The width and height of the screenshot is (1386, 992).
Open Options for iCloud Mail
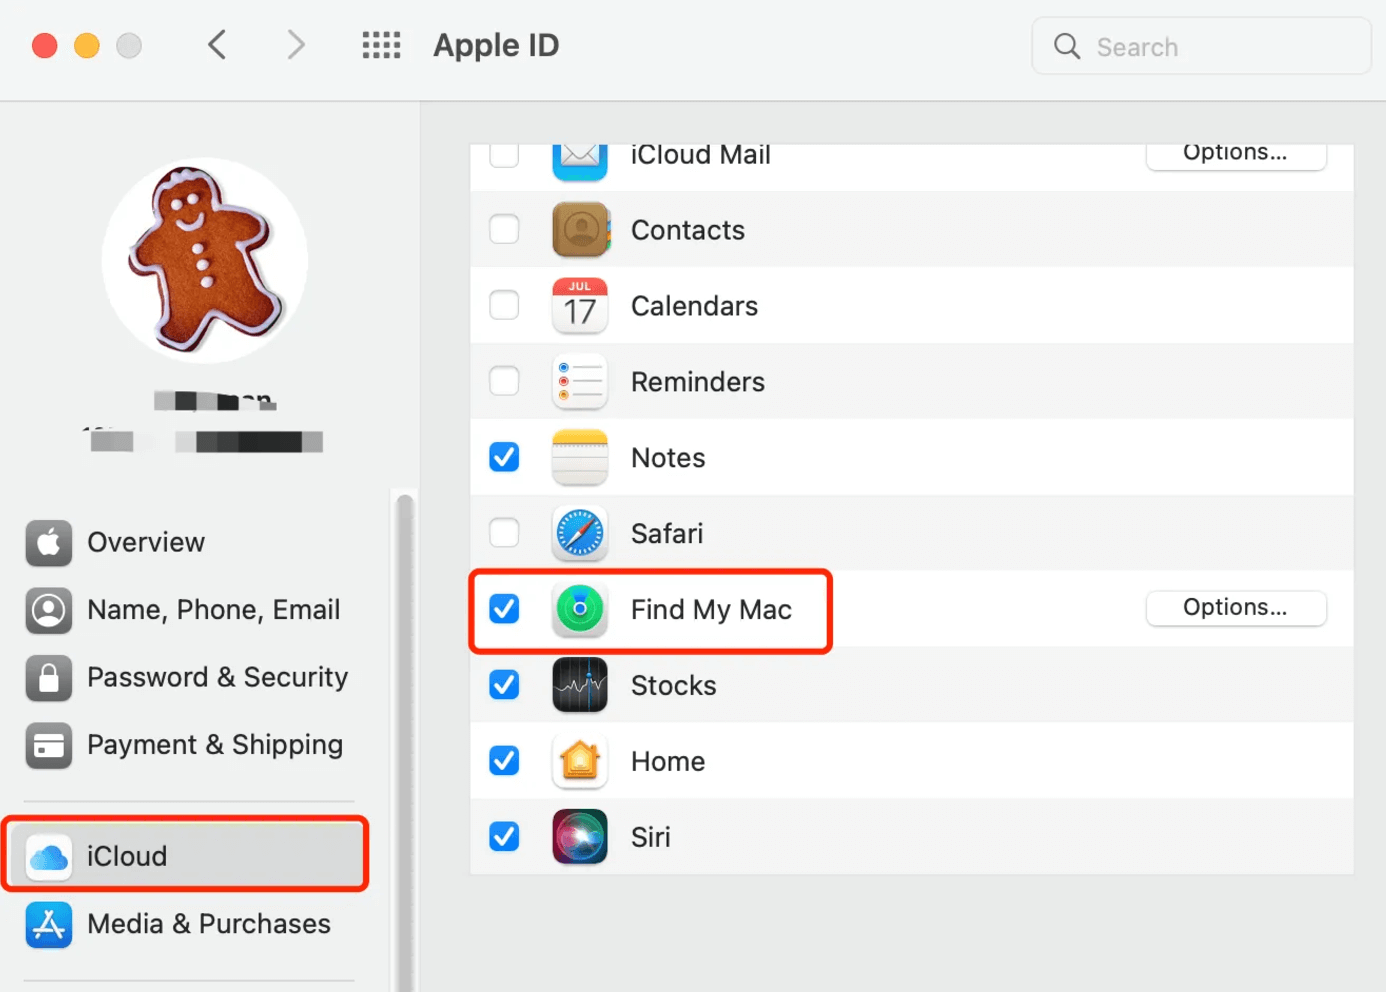click(x=1236, y=153)
